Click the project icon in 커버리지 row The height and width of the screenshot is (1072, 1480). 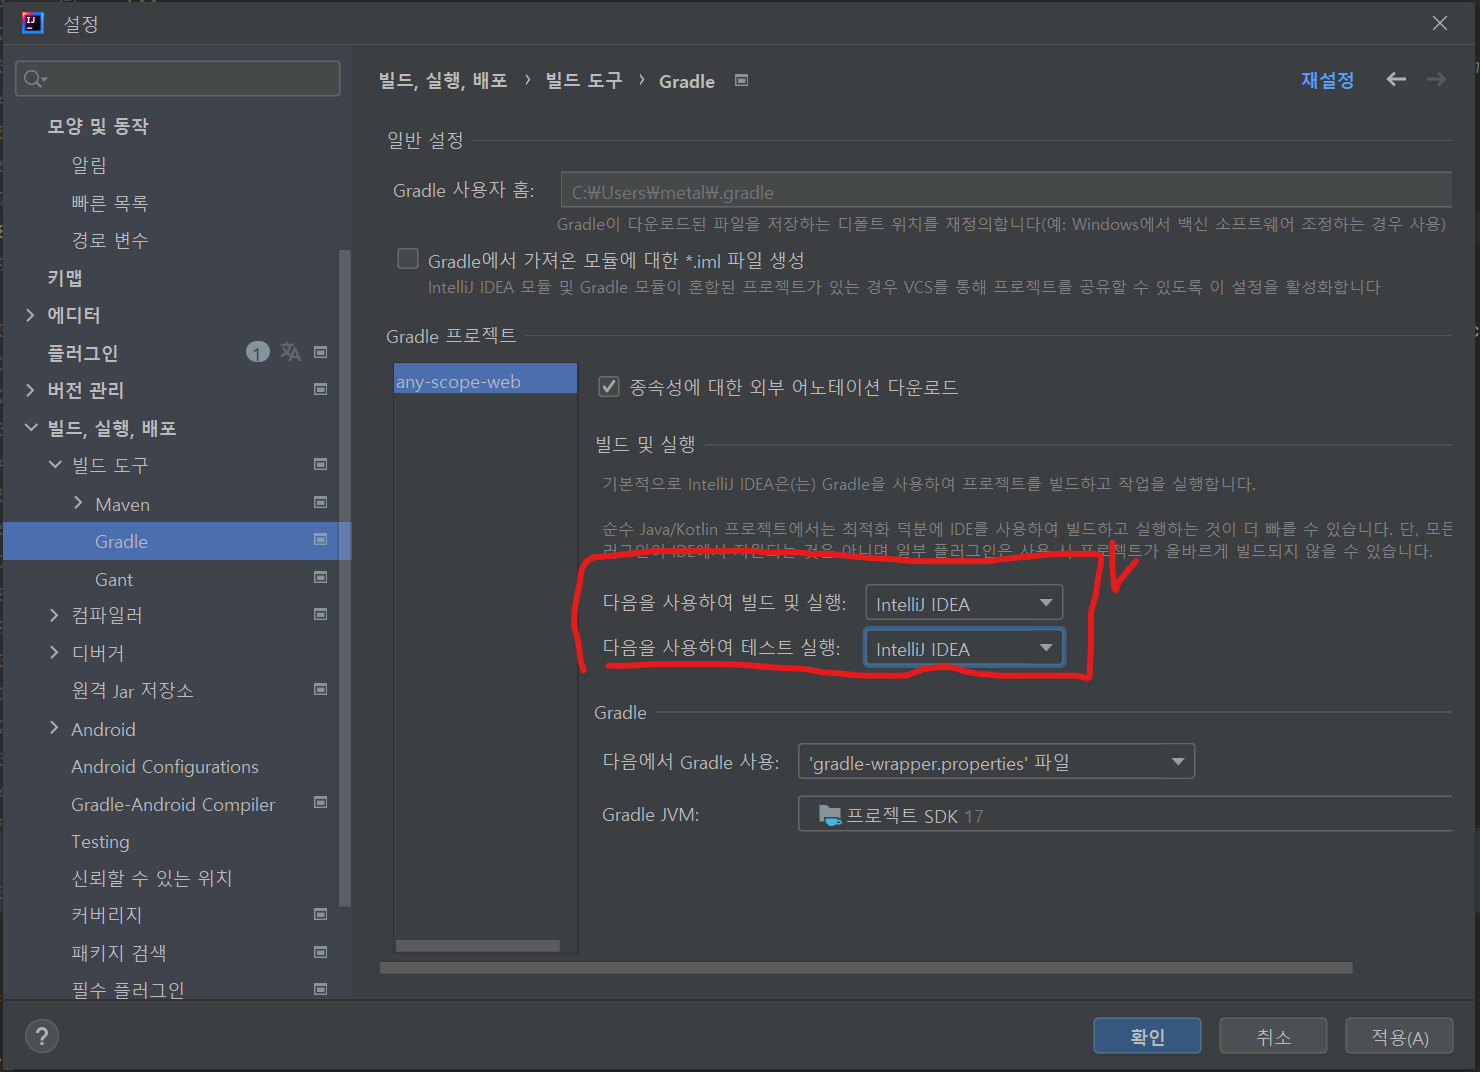click(321, 914)
